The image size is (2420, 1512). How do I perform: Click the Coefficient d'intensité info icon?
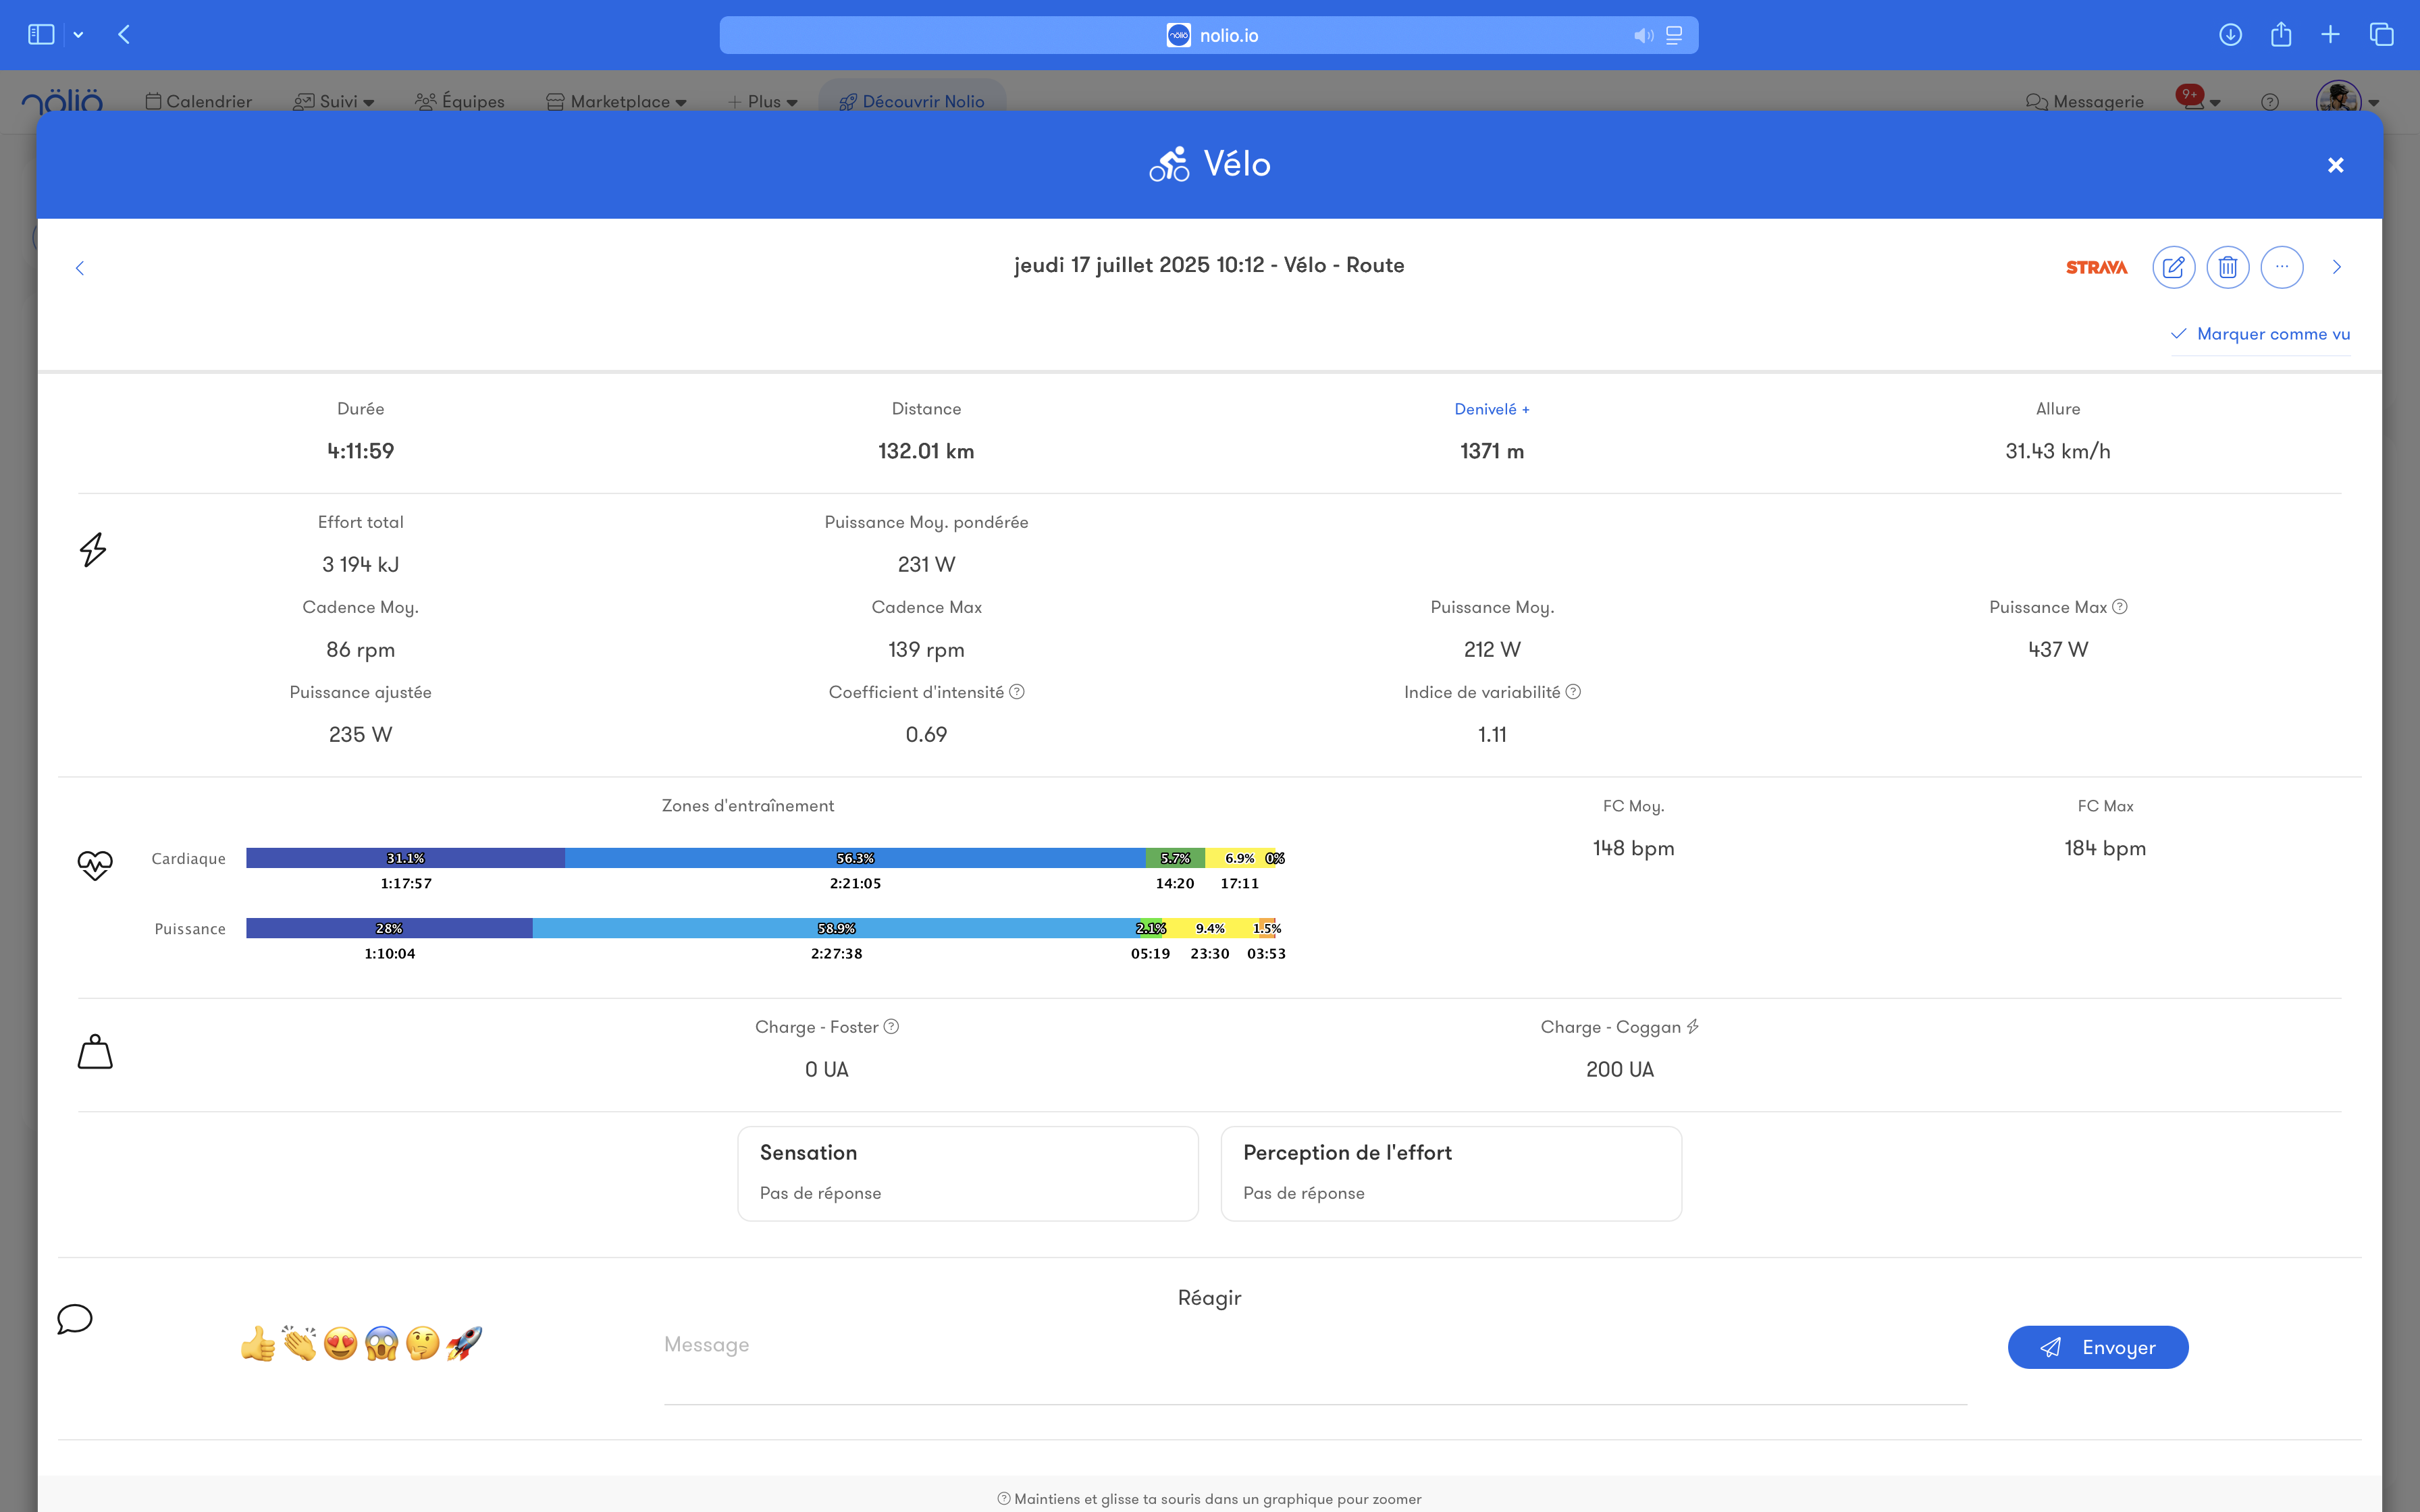1017,692
